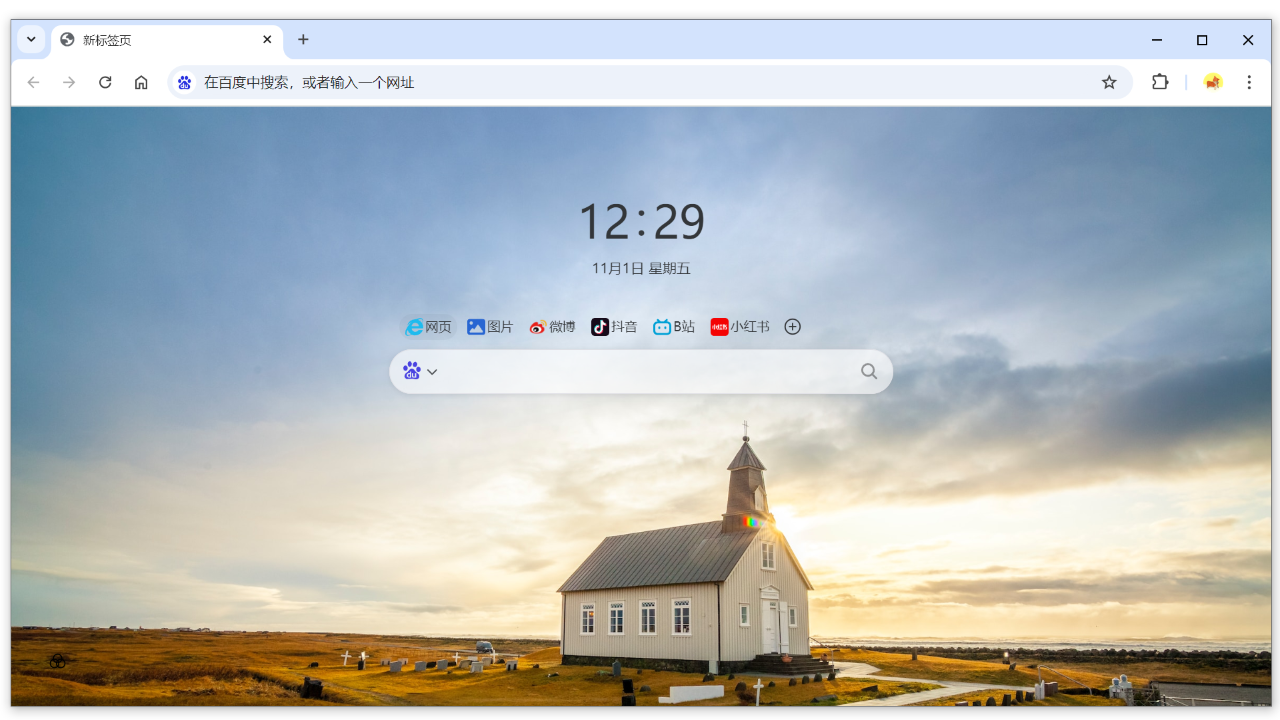Open the 抖音 shortcut
Screen dimensions: 1280x720
pyautogui.click(x=614, y=327)
